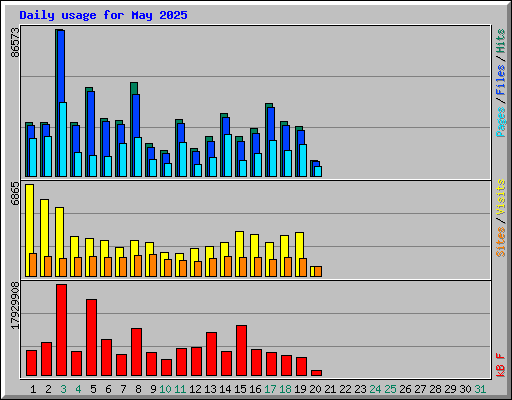Select the blue Files bar for day 5
This screenshot has width=512, height=400.
pos(91,123)
